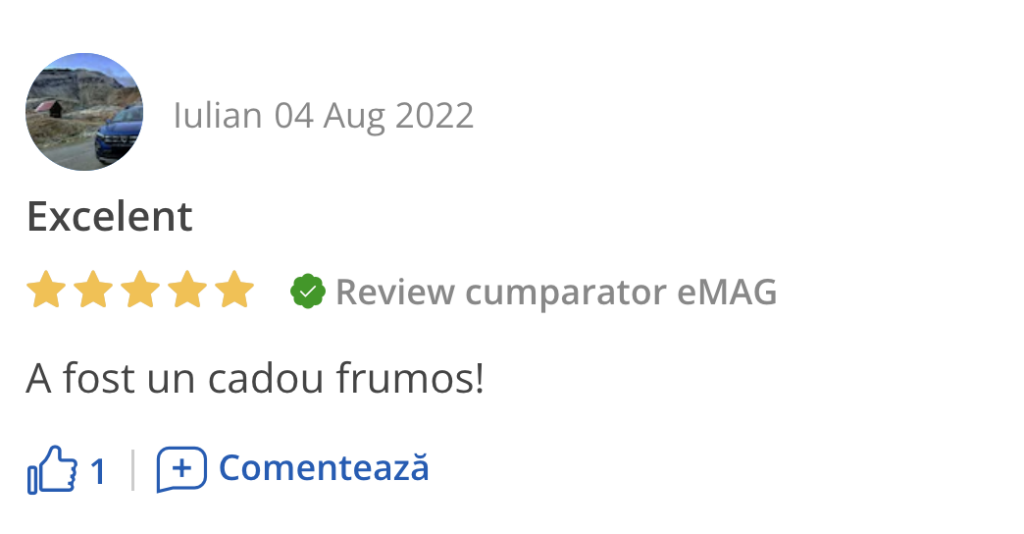This screenshot has width=1024, height=534.
Task: Open Iulian's circular profile avatar
Action: (84, 112)
